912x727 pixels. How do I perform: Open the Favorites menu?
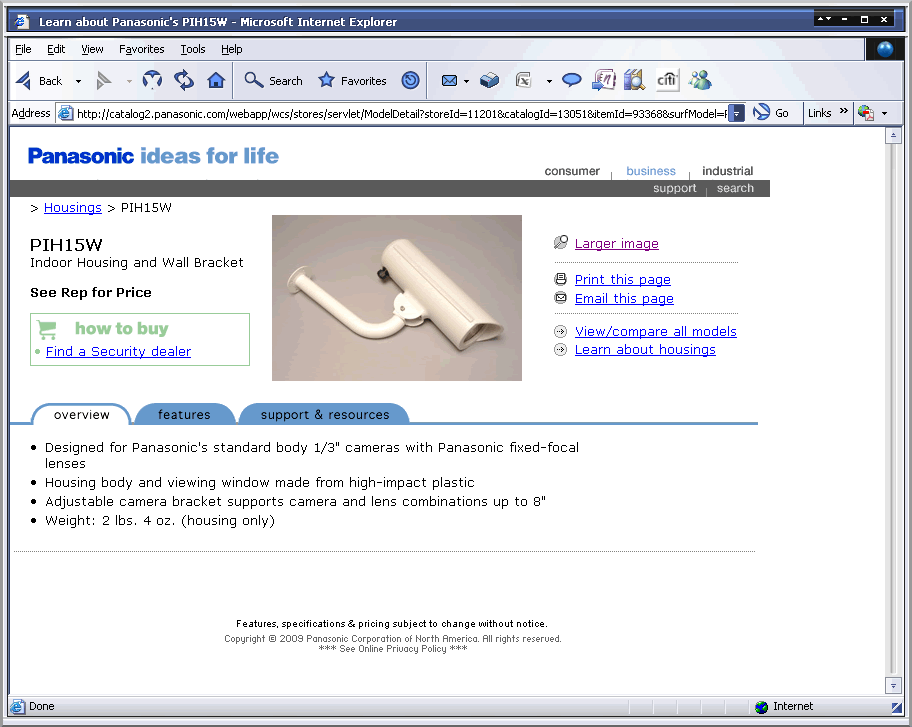click(x=141, y=49)
